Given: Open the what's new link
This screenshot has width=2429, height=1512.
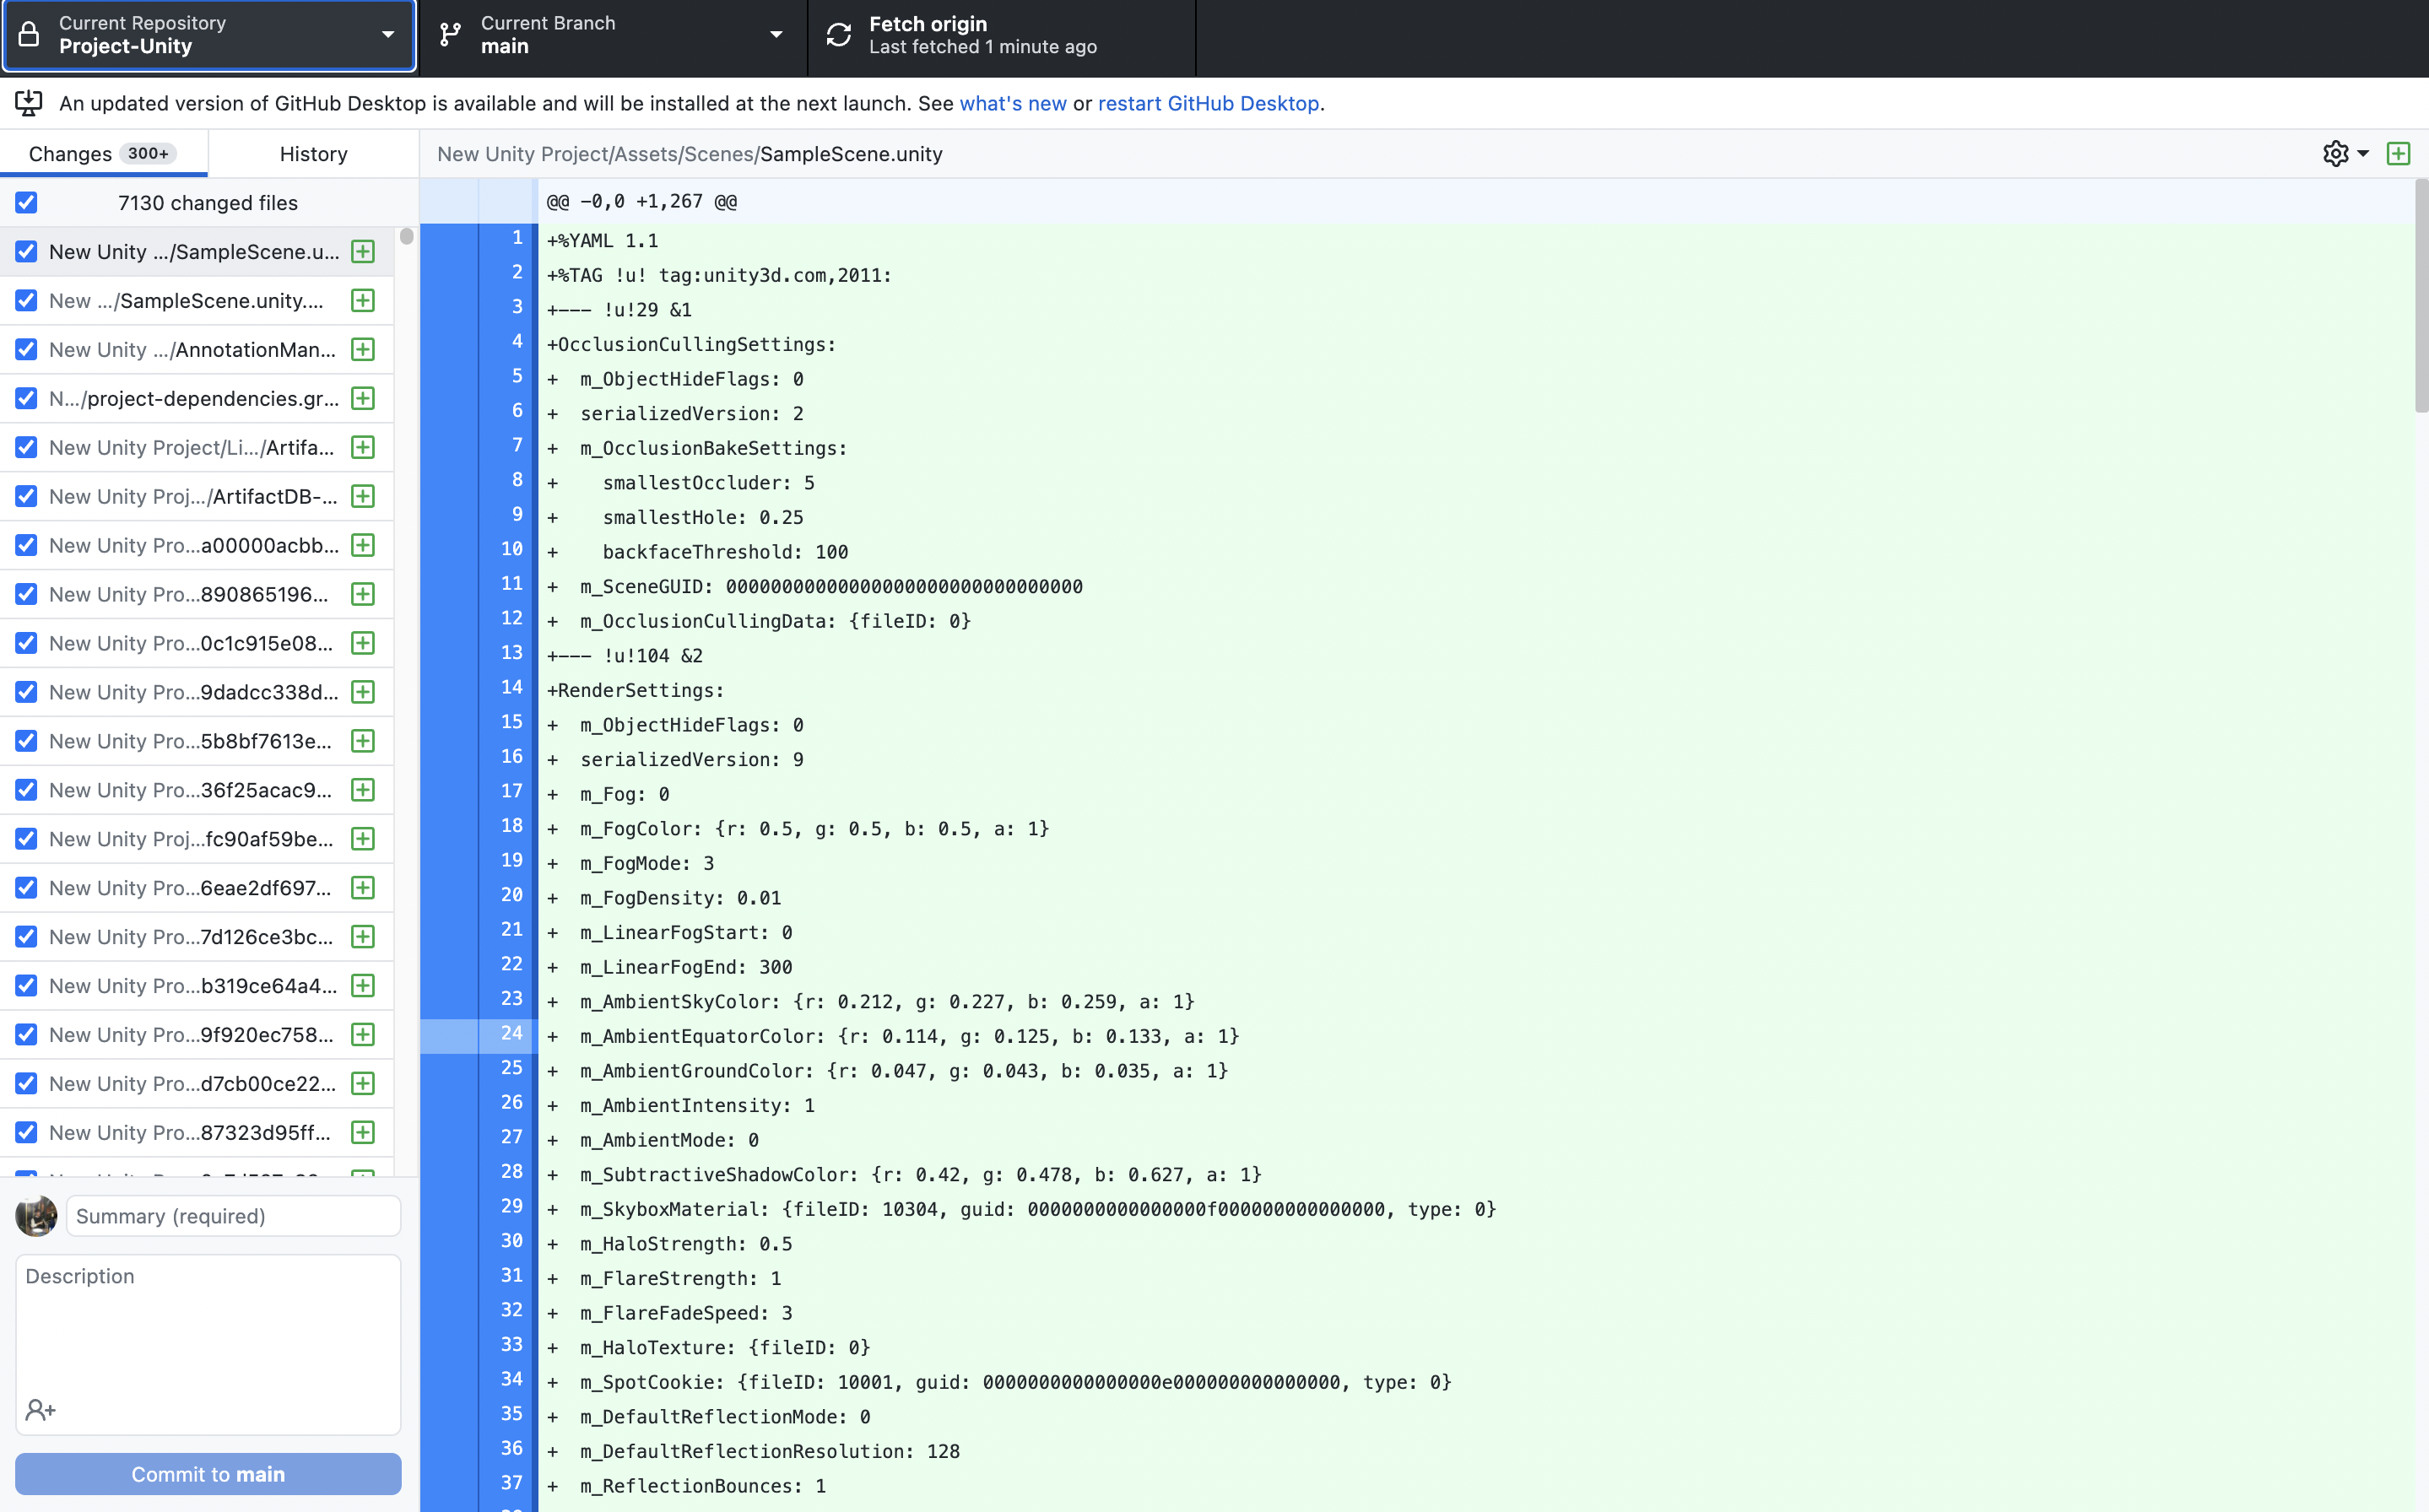Looking at the screenshot, I should click(1012, 104).
